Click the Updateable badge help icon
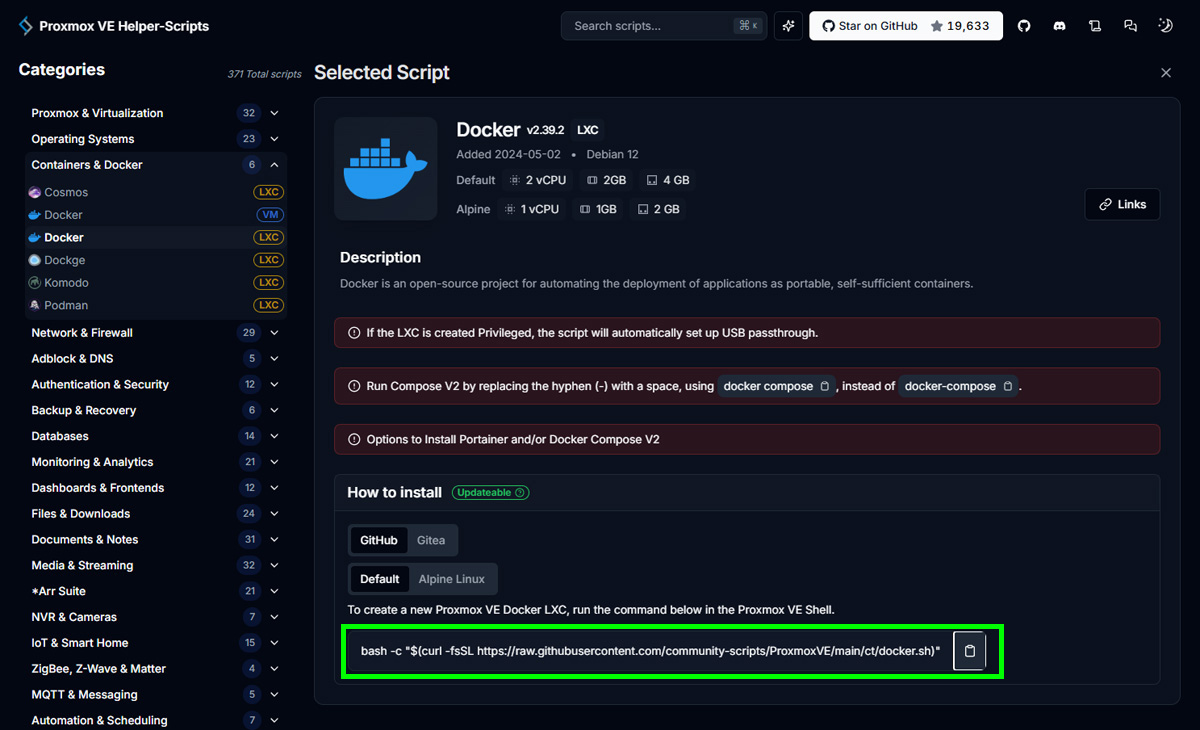 pos(522,493)
